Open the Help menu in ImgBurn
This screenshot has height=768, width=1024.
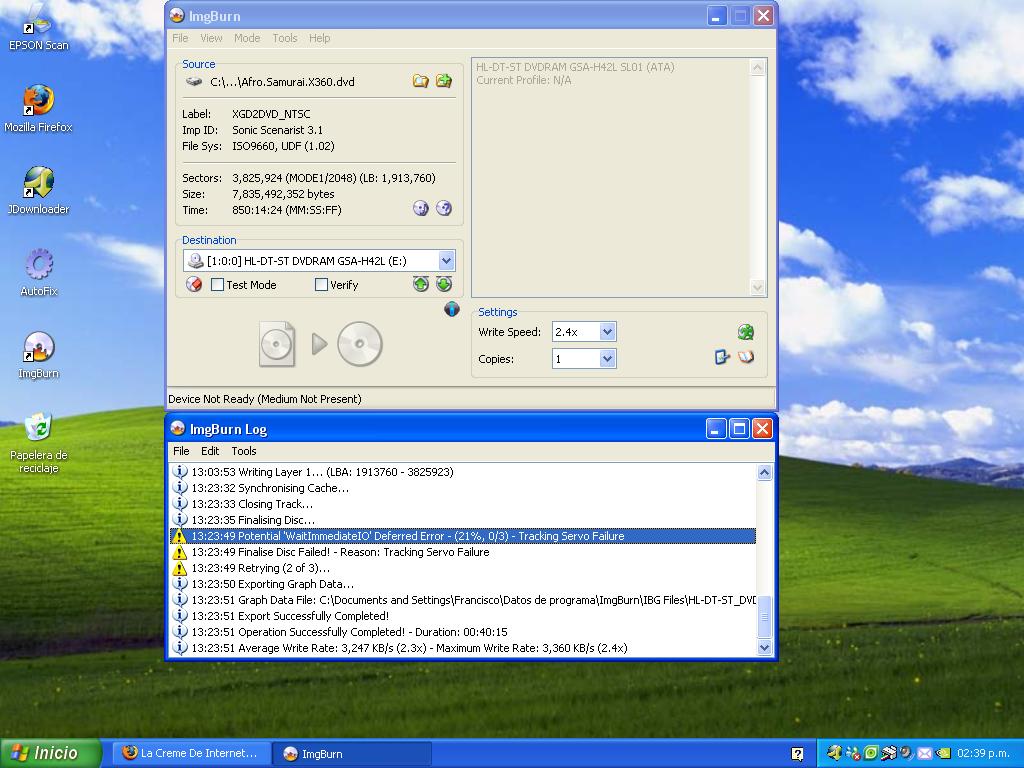click(319, 38)
